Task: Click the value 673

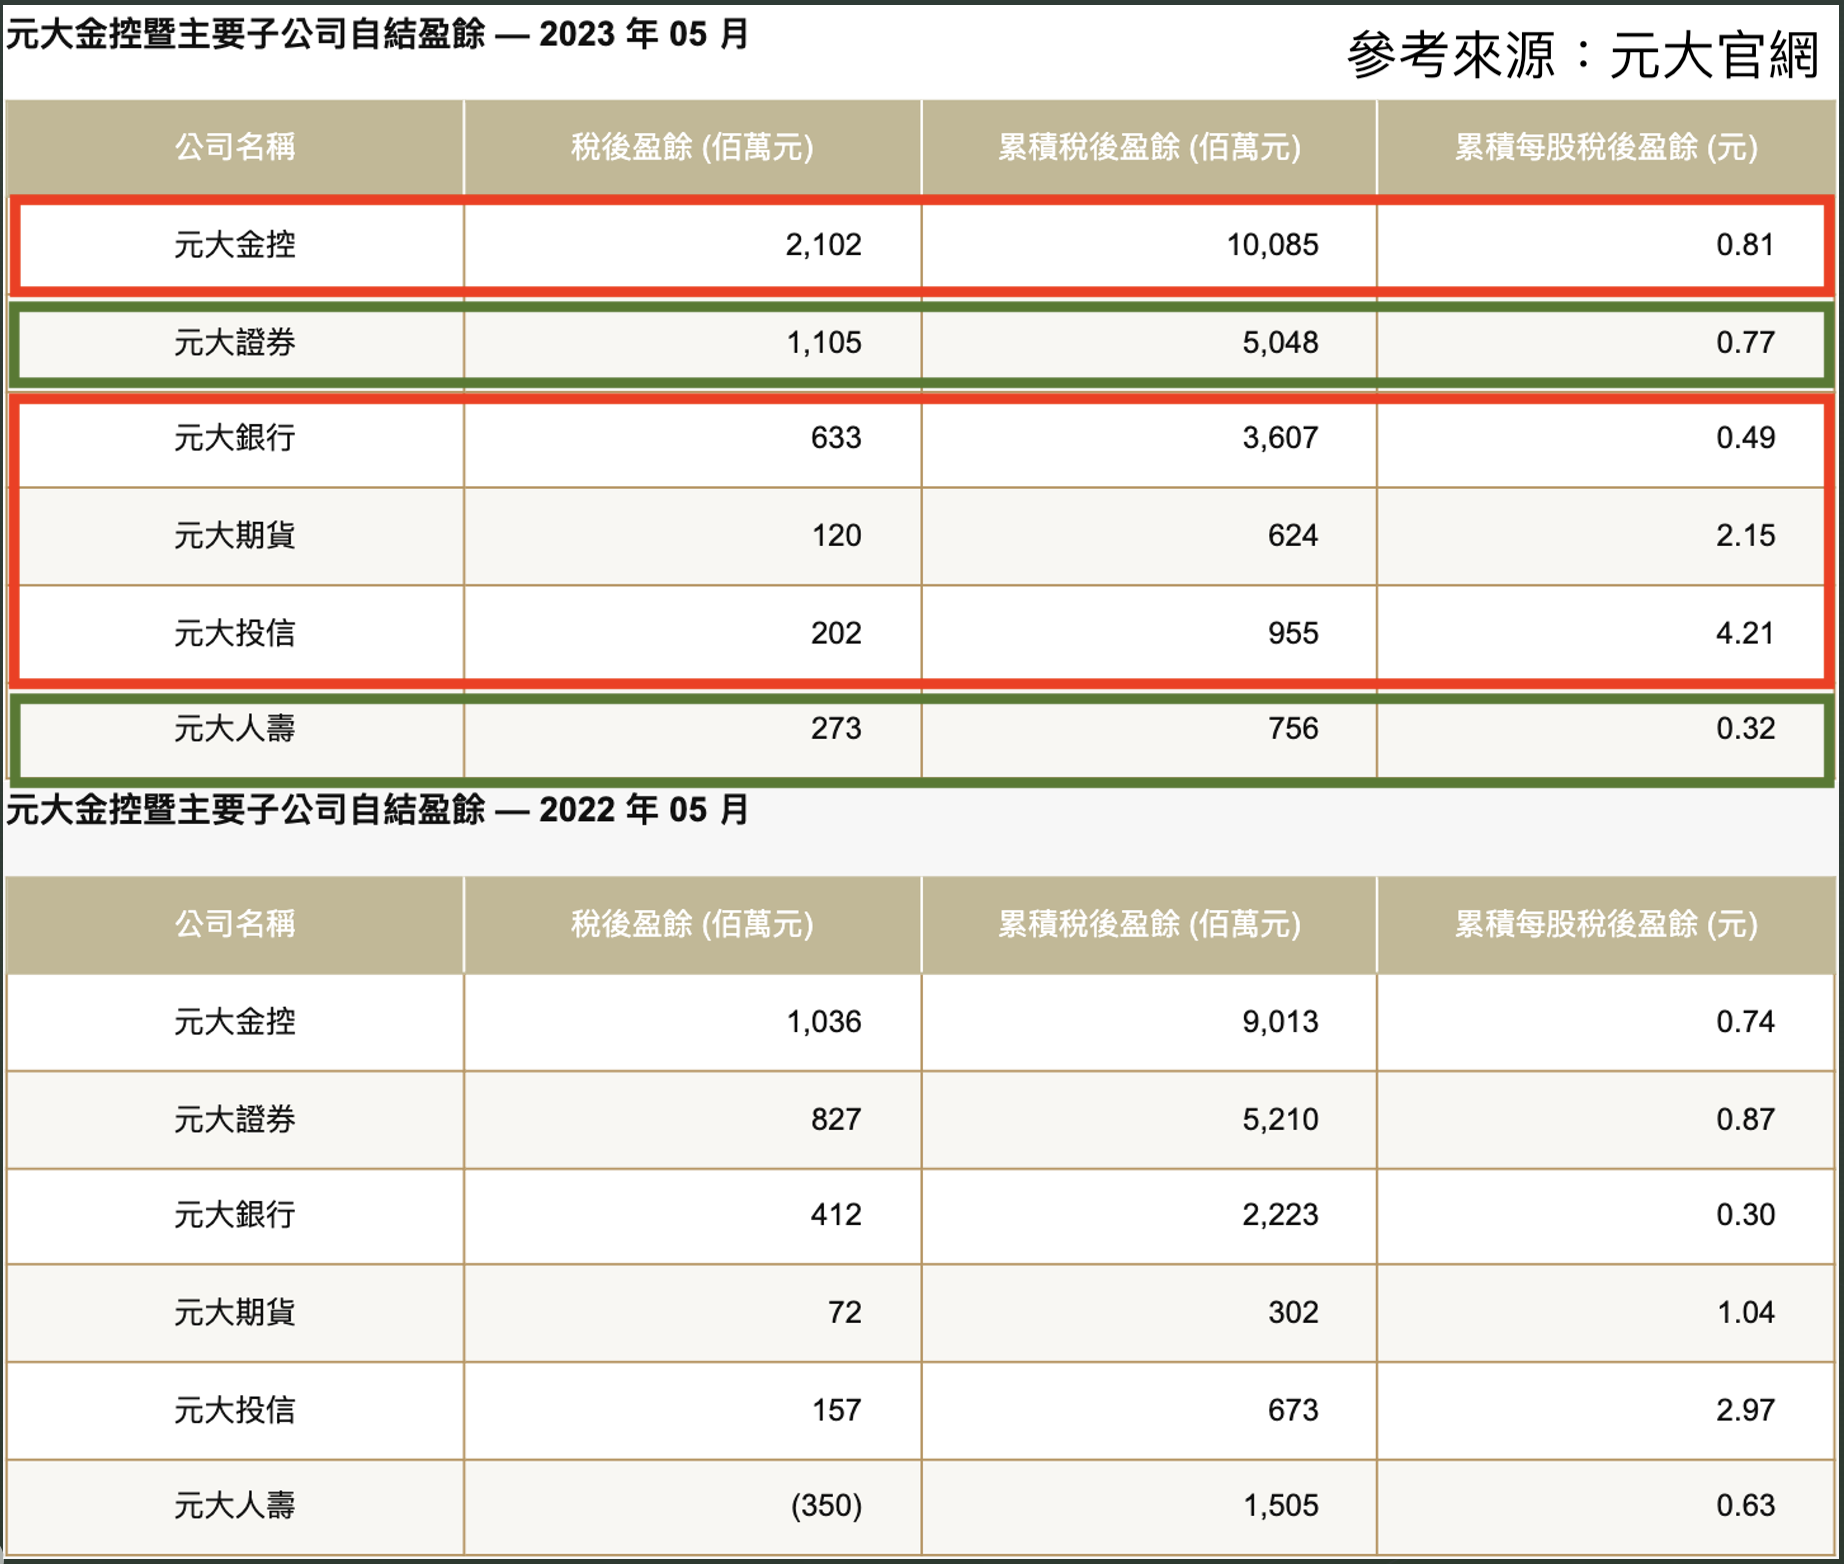Action: tap(1293, 1411)
